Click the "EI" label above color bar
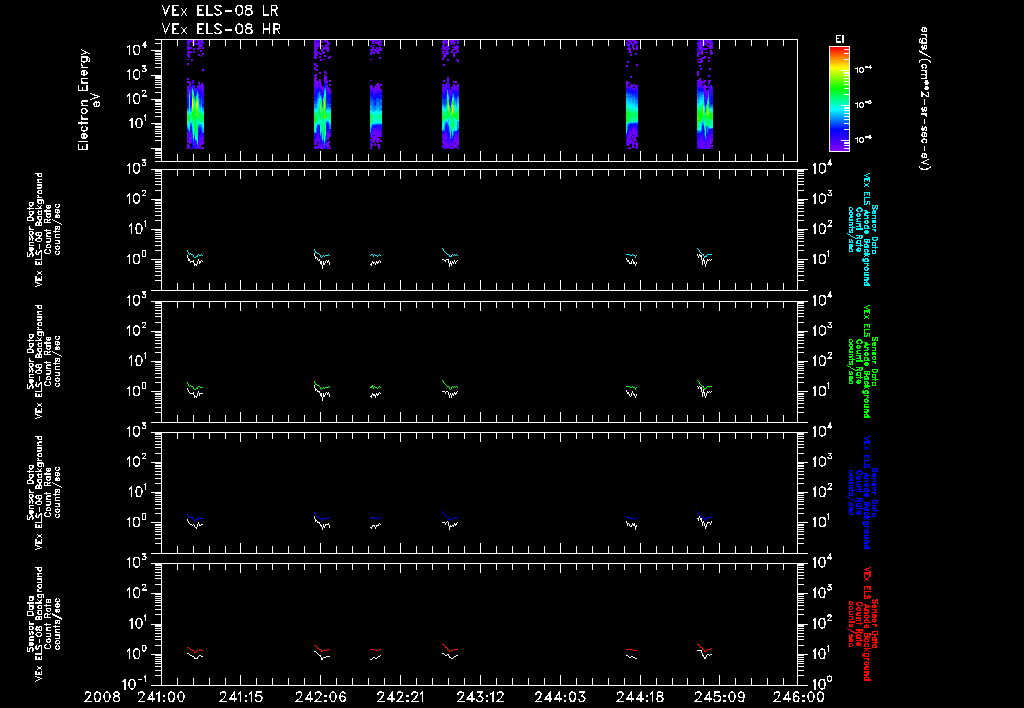 coord(839,39)
